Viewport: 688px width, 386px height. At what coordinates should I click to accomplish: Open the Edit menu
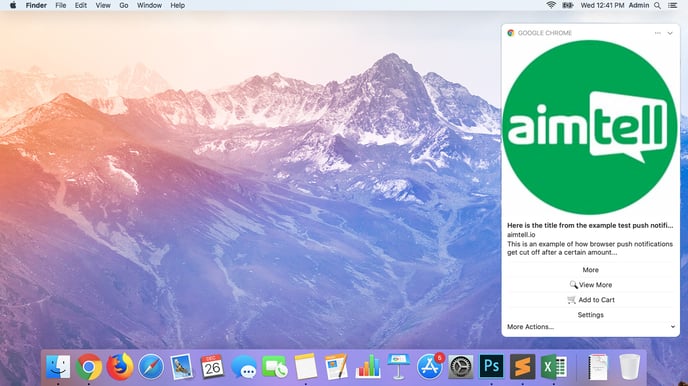[x=81, y=5]
